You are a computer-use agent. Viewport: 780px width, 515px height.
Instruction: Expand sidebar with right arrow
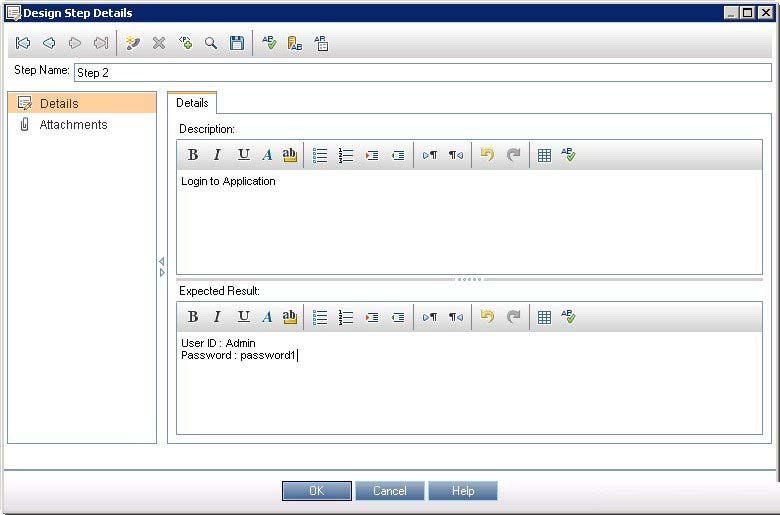tap(162, 273)
